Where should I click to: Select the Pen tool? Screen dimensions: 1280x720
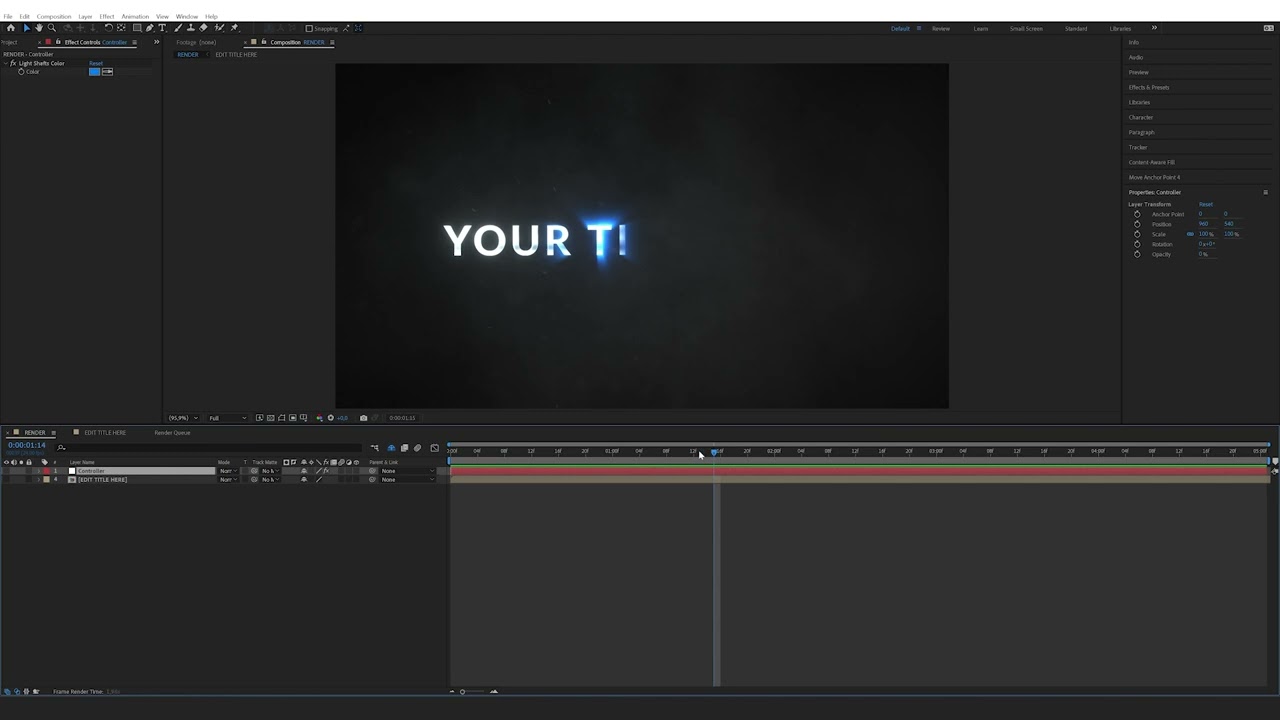click(150, 28)
